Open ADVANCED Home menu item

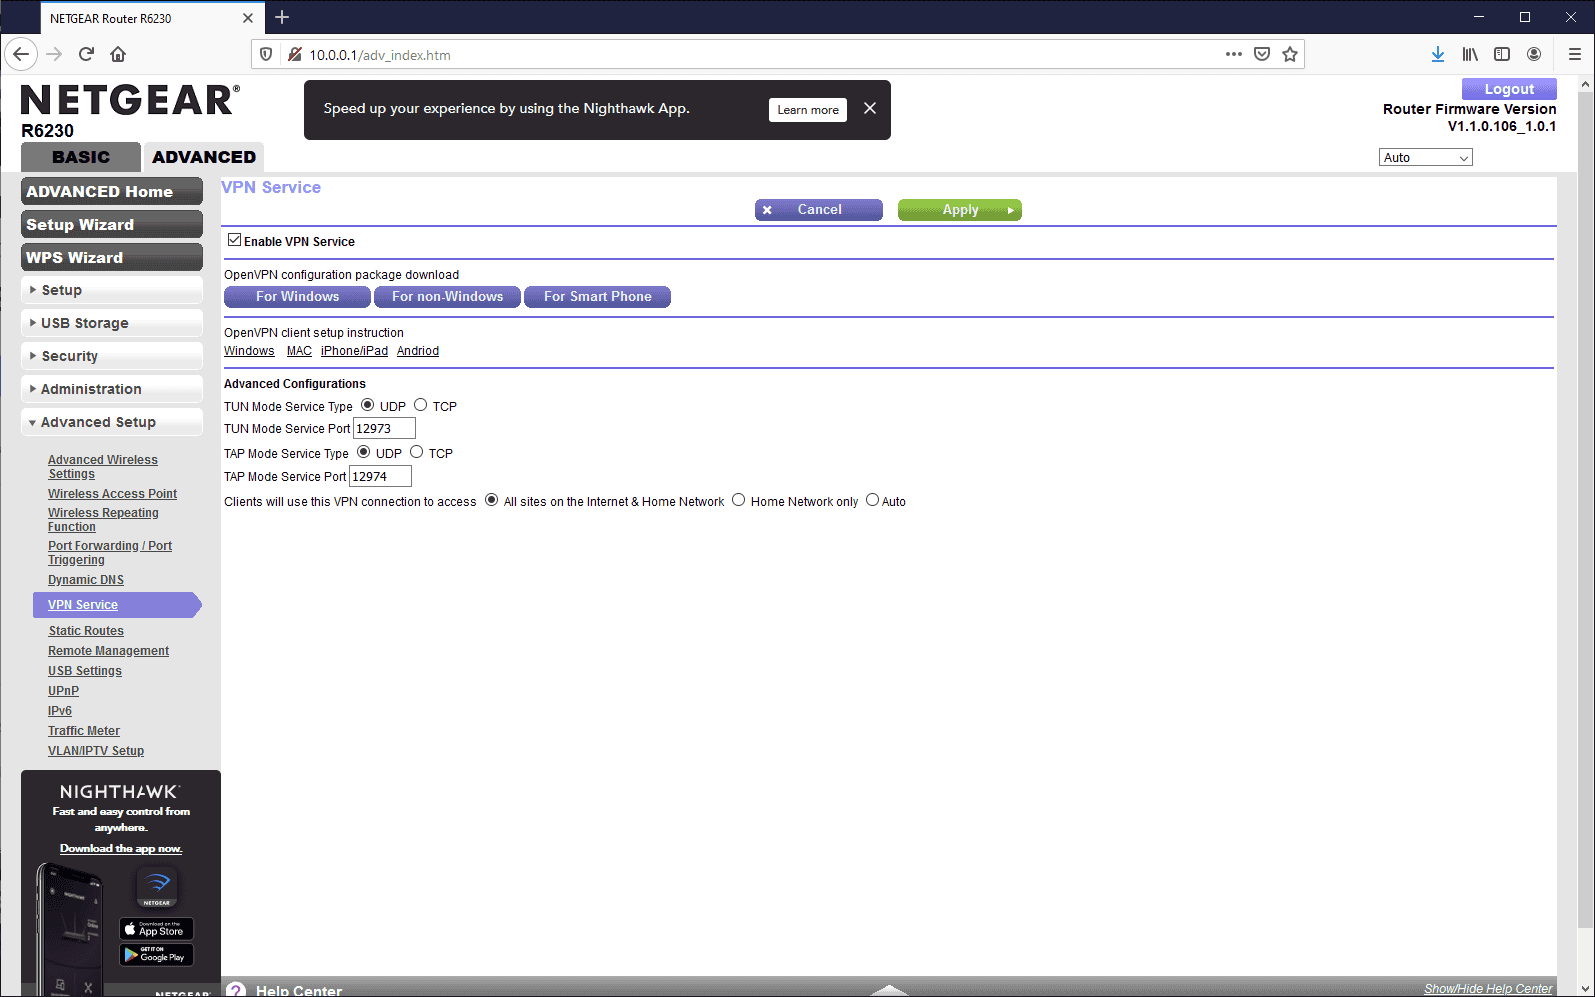coord(112,191)
